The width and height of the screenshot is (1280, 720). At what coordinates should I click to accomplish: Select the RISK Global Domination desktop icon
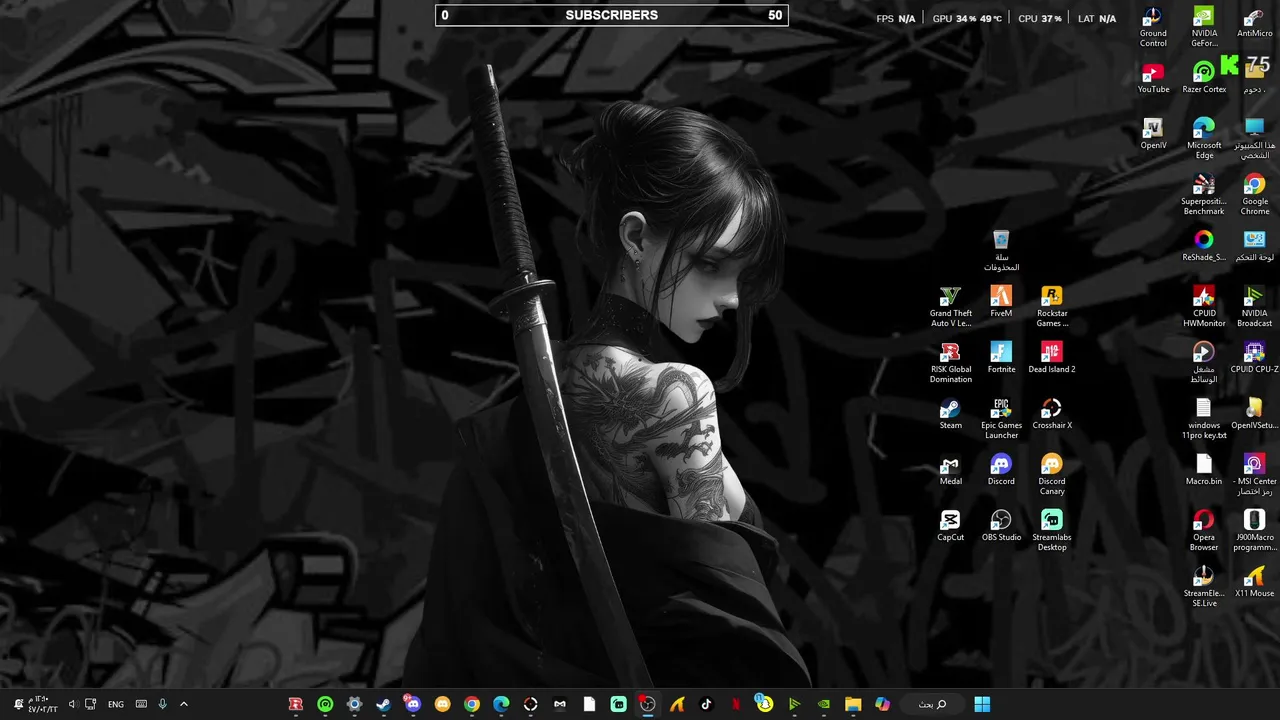pyautogui.click(x=950, y=363)
